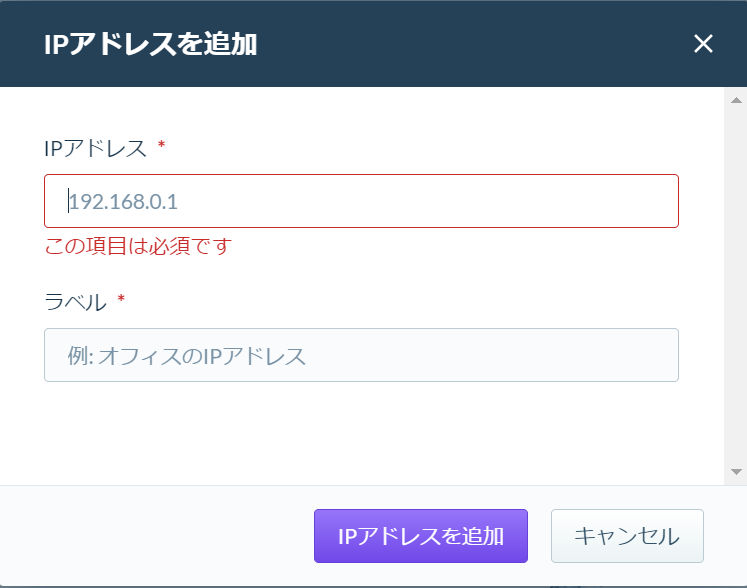Image resolution: width=747 pixels, height=588 pixels.
Task: Click the ラベル field label
Action: point(75,302)
